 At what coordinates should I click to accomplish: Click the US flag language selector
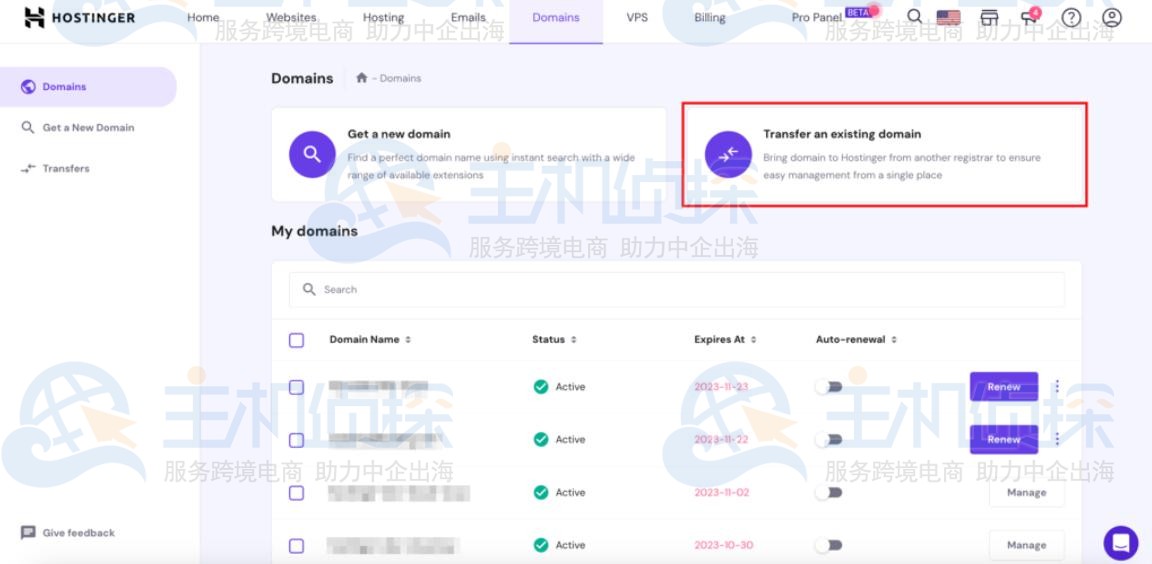(948, 18)
